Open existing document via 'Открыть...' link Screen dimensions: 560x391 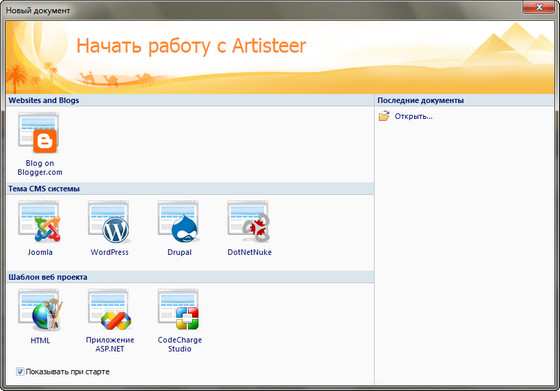[413, 116]
